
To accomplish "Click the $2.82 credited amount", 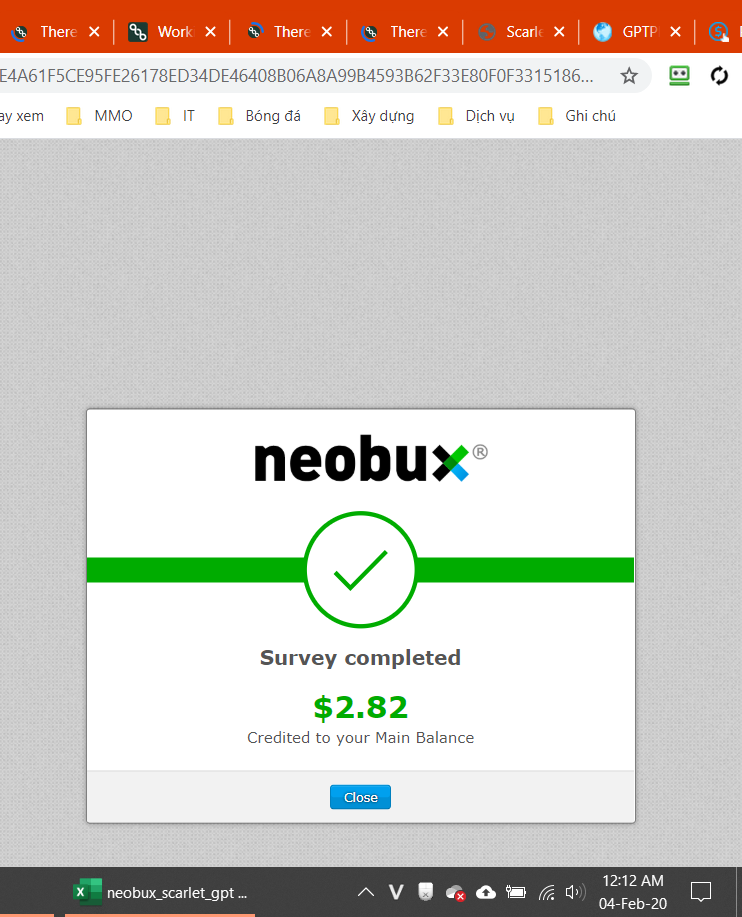I will (x=360, y=708).
